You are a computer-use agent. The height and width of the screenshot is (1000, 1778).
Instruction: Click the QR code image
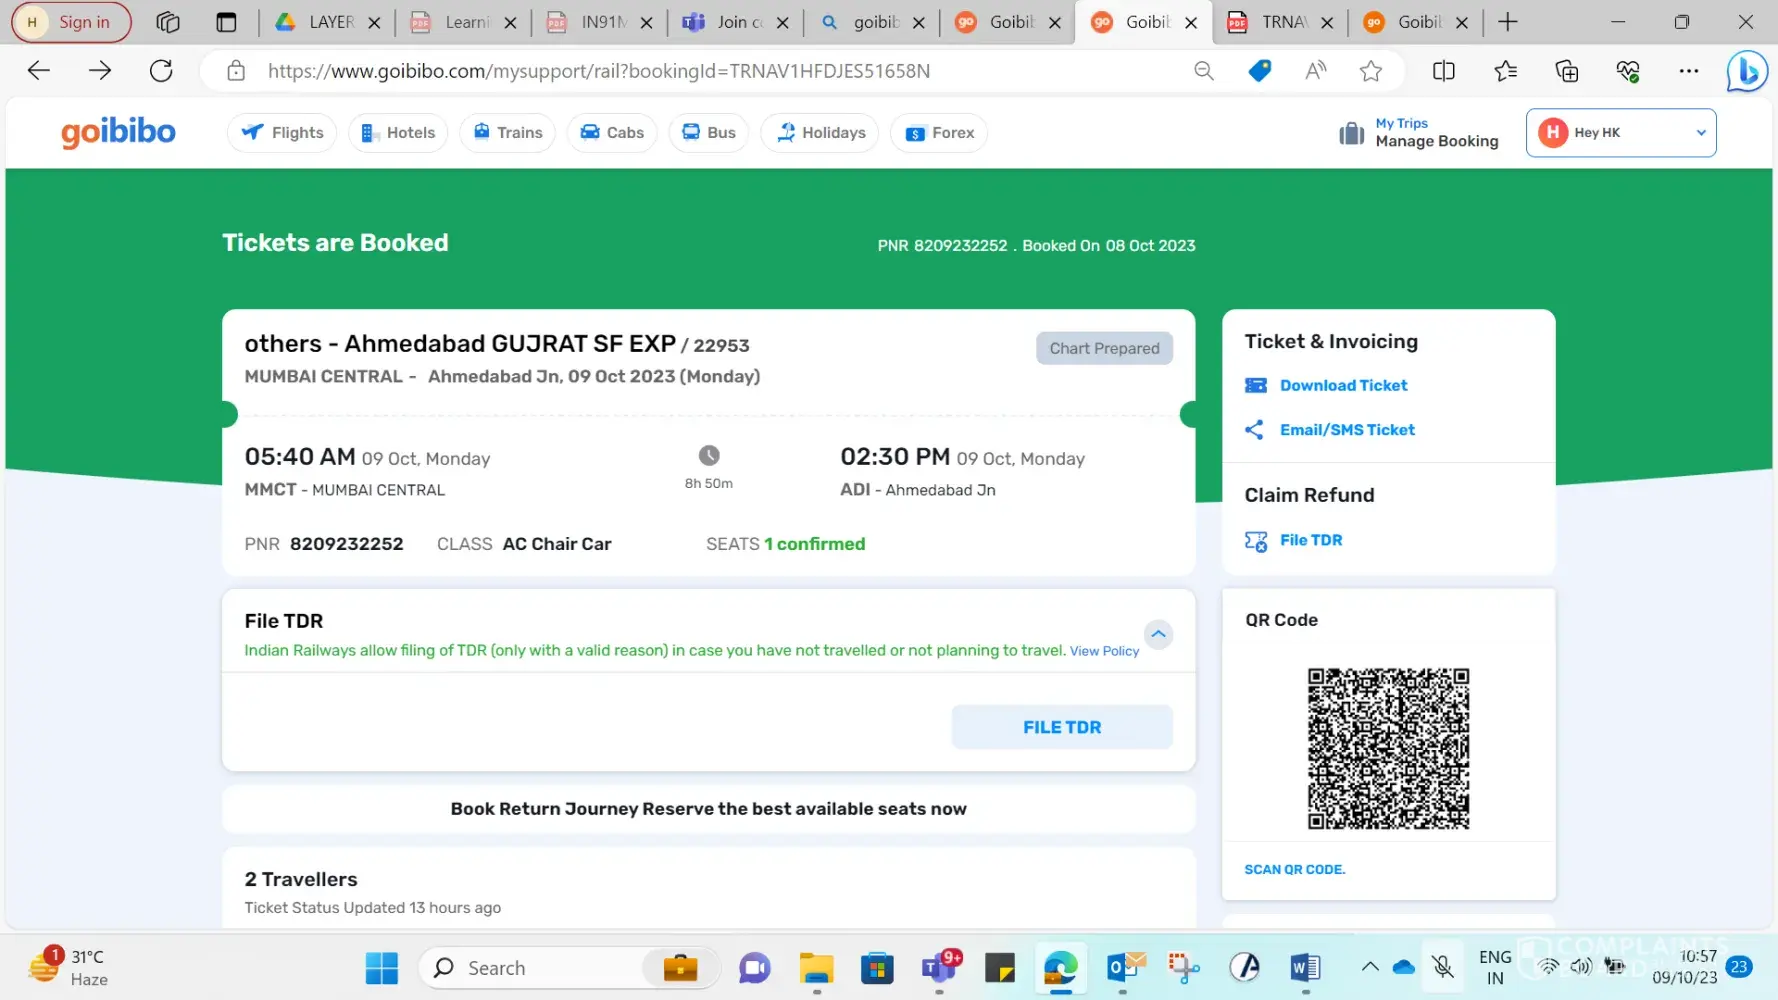point(1388,748)
